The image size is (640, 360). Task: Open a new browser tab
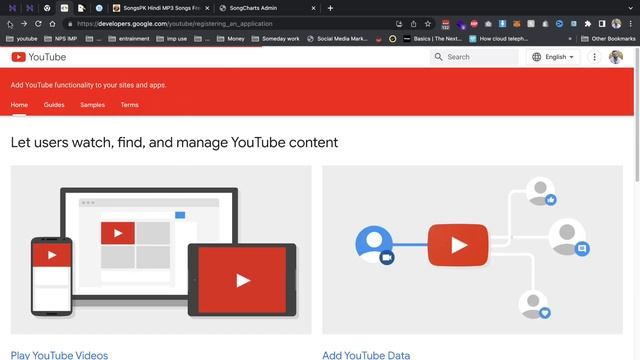330,8
